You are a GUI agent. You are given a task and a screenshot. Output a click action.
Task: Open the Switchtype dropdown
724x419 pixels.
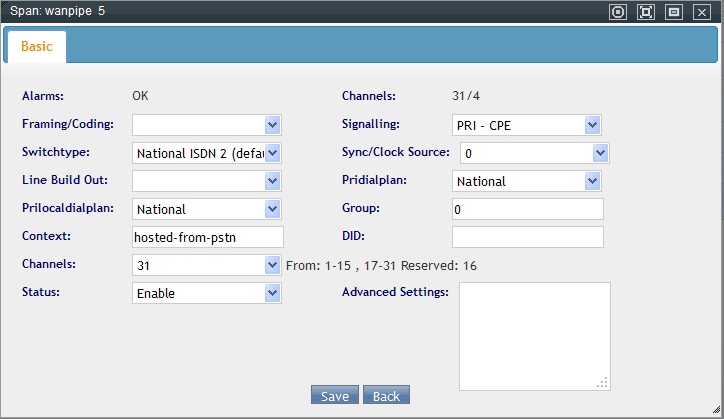coord(208,153)
